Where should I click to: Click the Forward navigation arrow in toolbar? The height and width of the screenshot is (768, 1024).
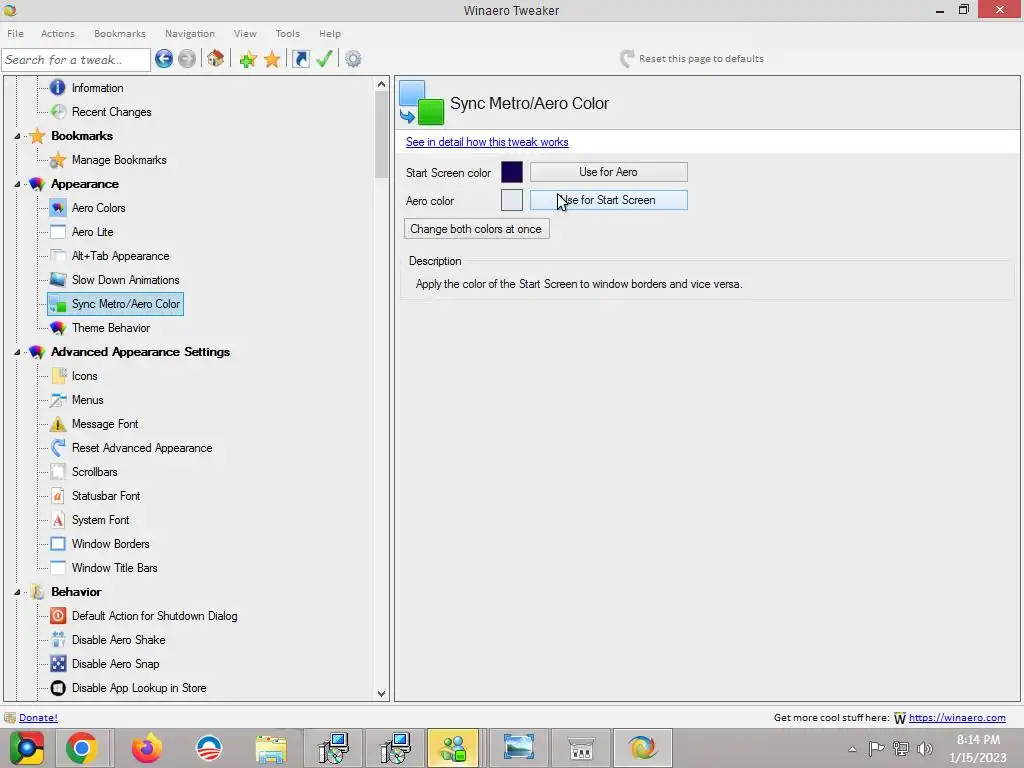point(187,59)
